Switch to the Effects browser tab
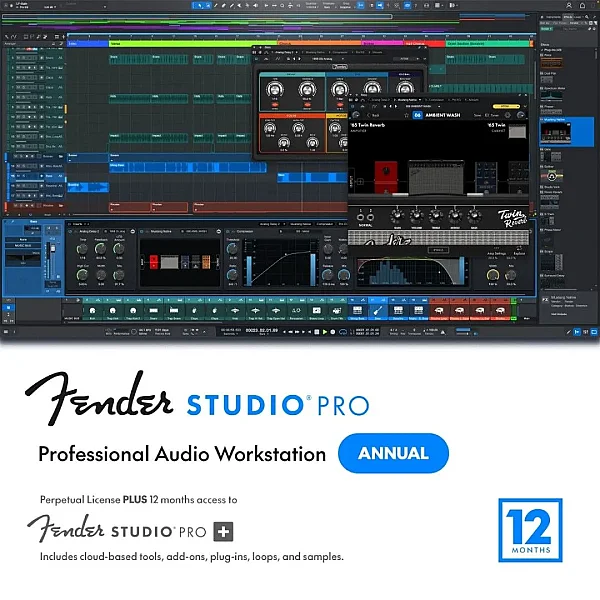Viewport: 600px width, 600px height. click(567, 17)
